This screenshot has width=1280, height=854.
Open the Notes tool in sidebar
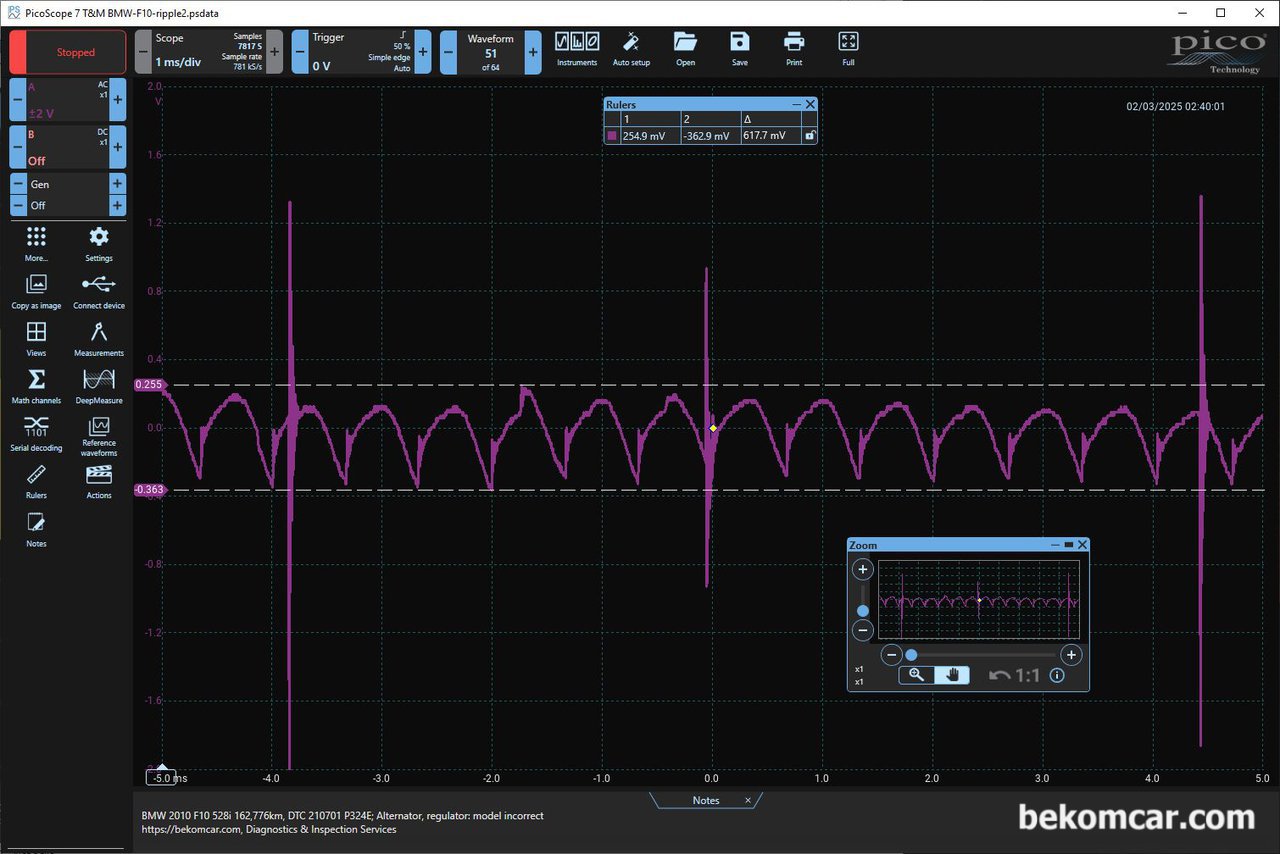pos(36,529)
